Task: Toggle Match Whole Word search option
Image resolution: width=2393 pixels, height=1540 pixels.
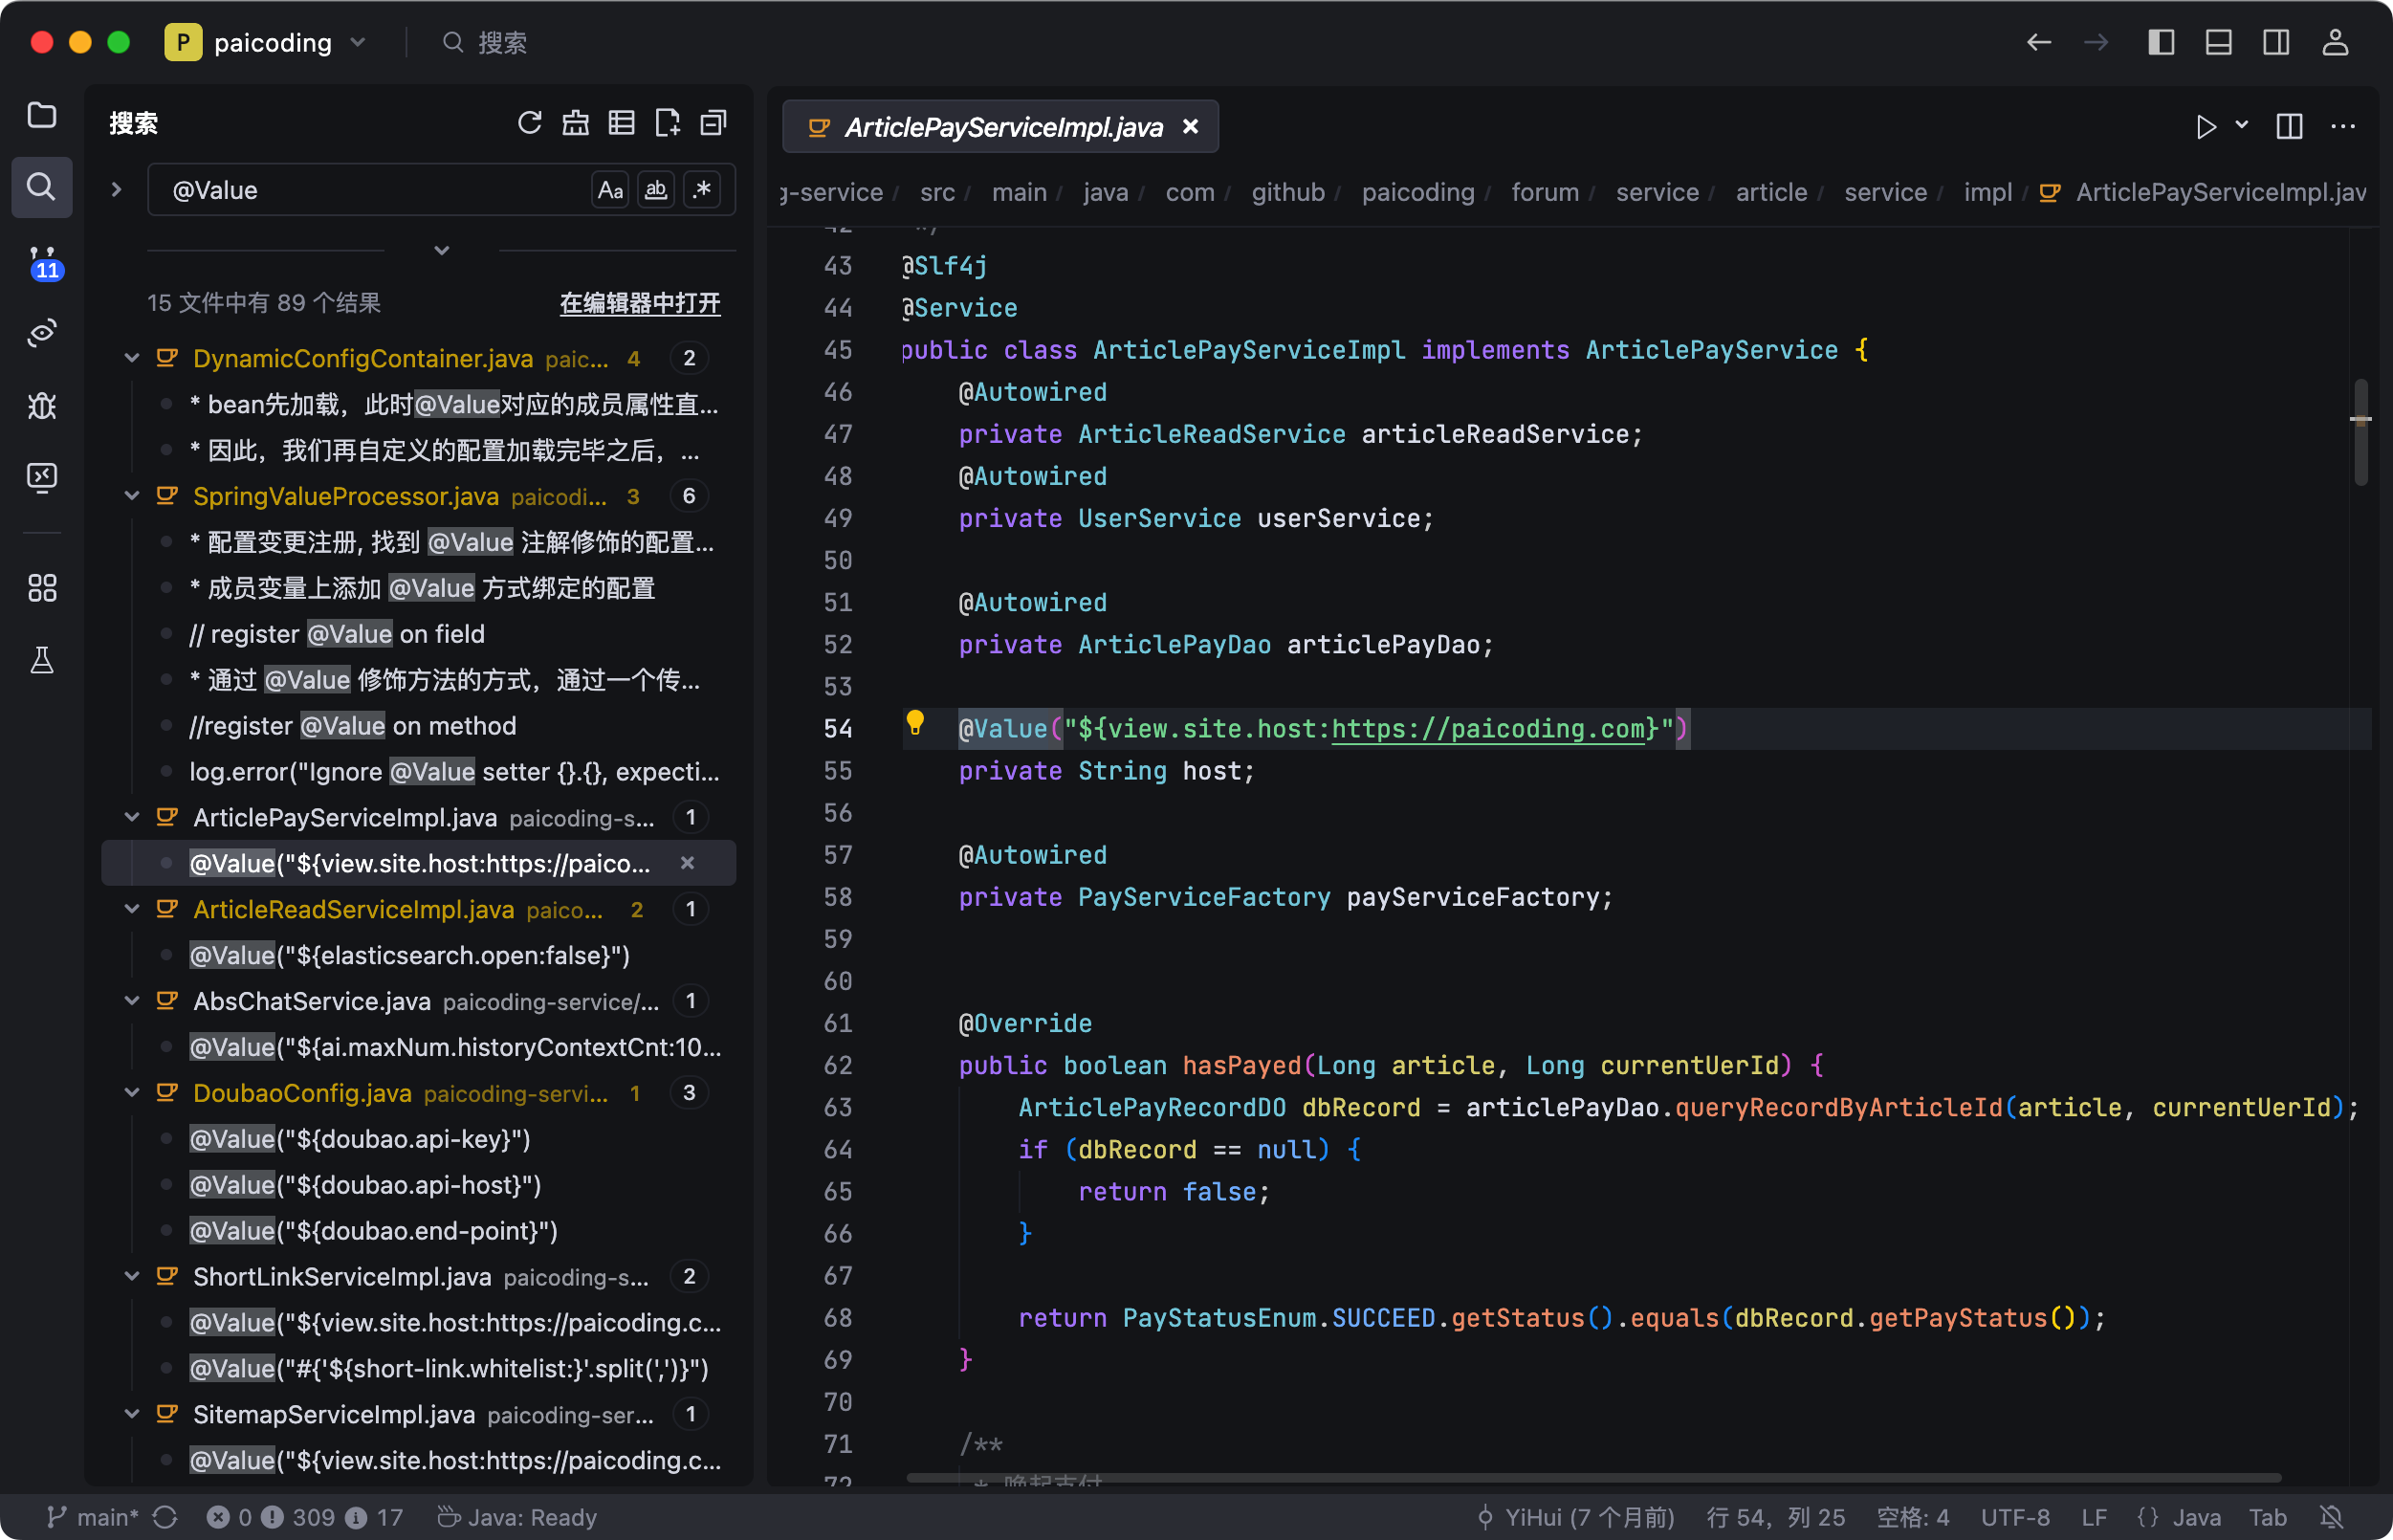Action: click(x=656, y=190)
